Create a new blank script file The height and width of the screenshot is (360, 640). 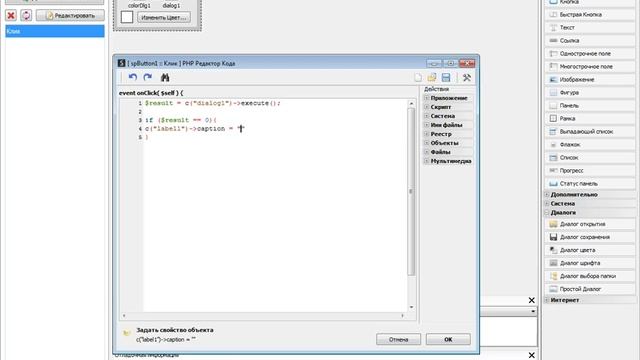click(418, 78)
